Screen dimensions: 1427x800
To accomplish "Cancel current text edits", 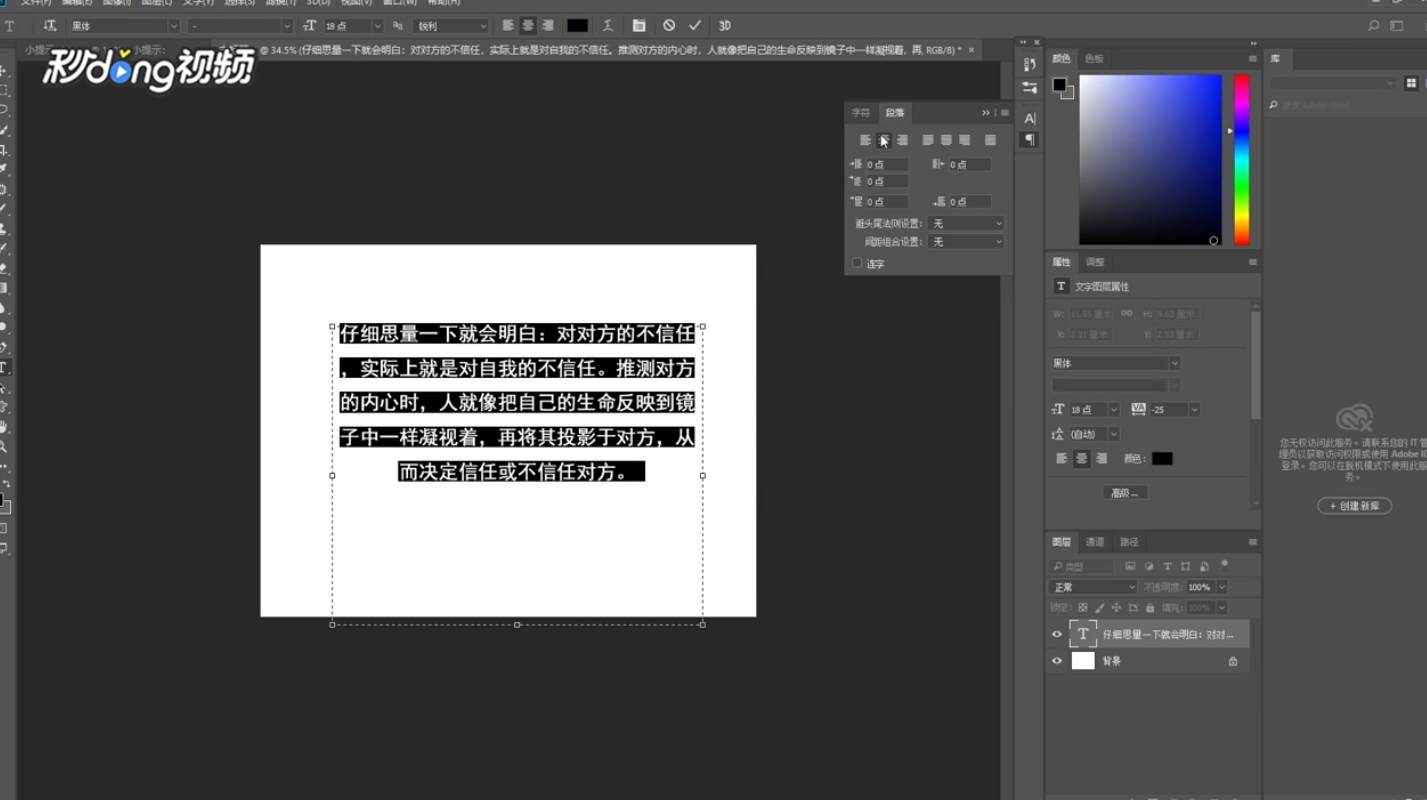I will (669, 26).
